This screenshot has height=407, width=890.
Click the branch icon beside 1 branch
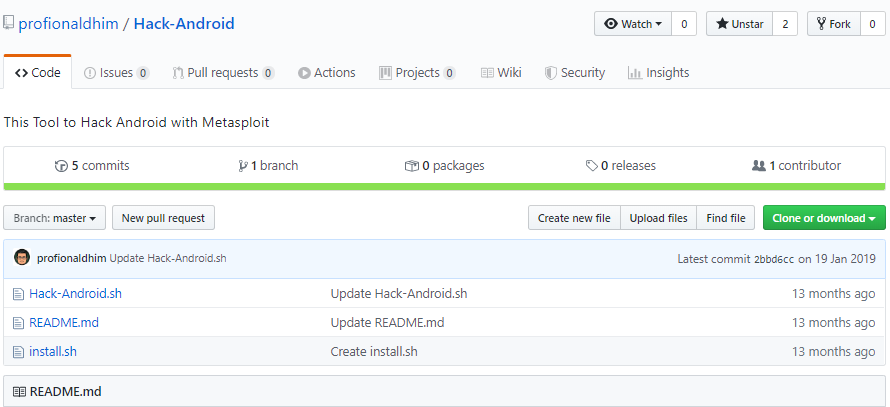(x=244, y=166)
